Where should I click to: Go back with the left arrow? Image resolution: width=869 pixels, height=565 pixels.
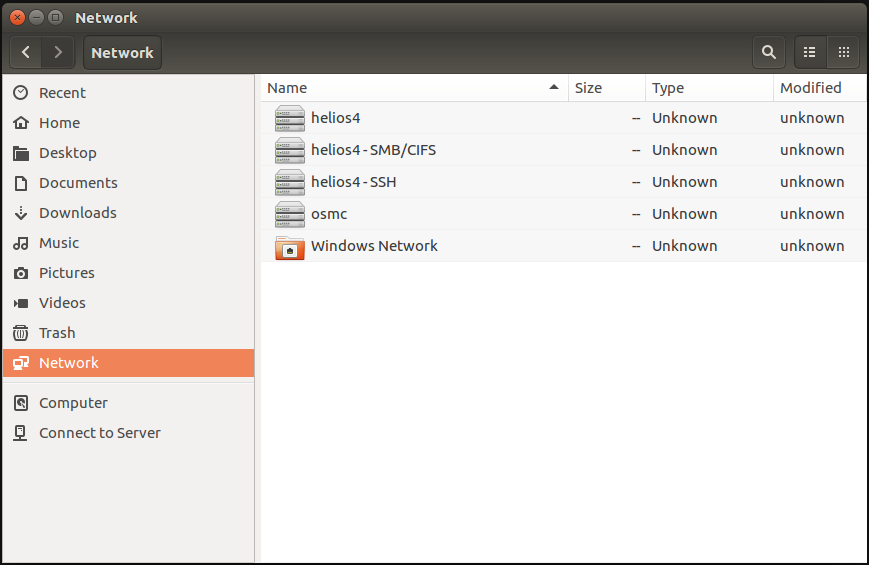tap(26, 53)
